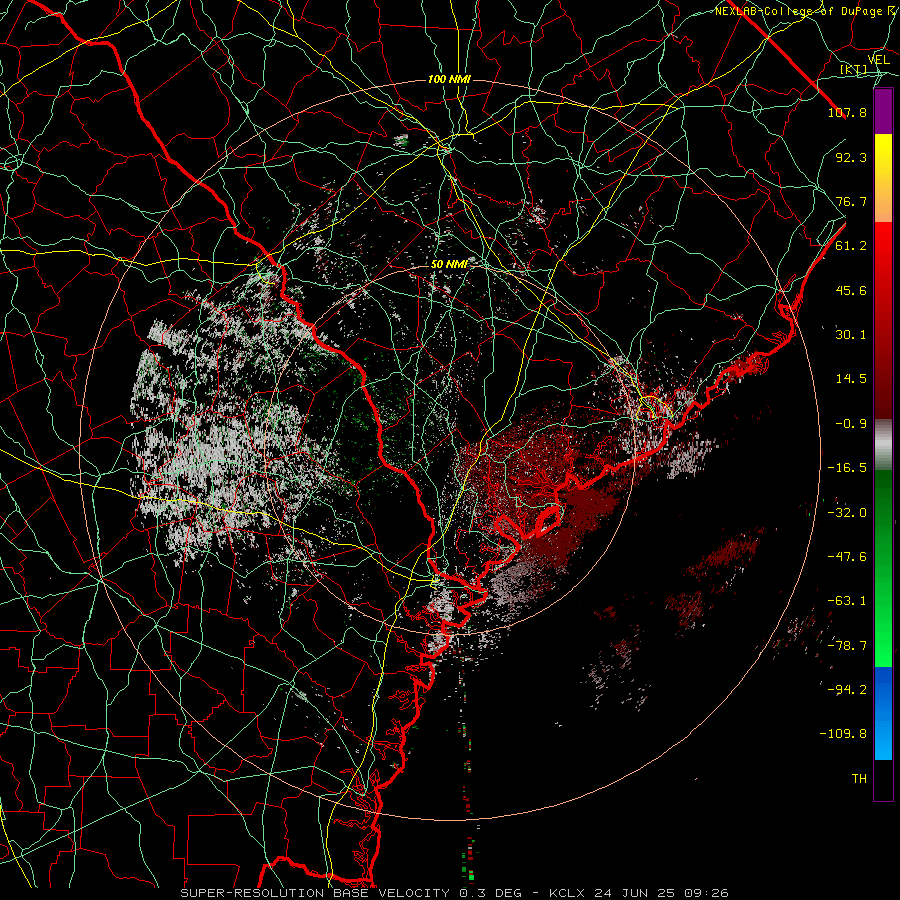Click the 50 NMI range ring label
Image resolution: width=900 pixels, height=900 pixels.
click(449, 264)
